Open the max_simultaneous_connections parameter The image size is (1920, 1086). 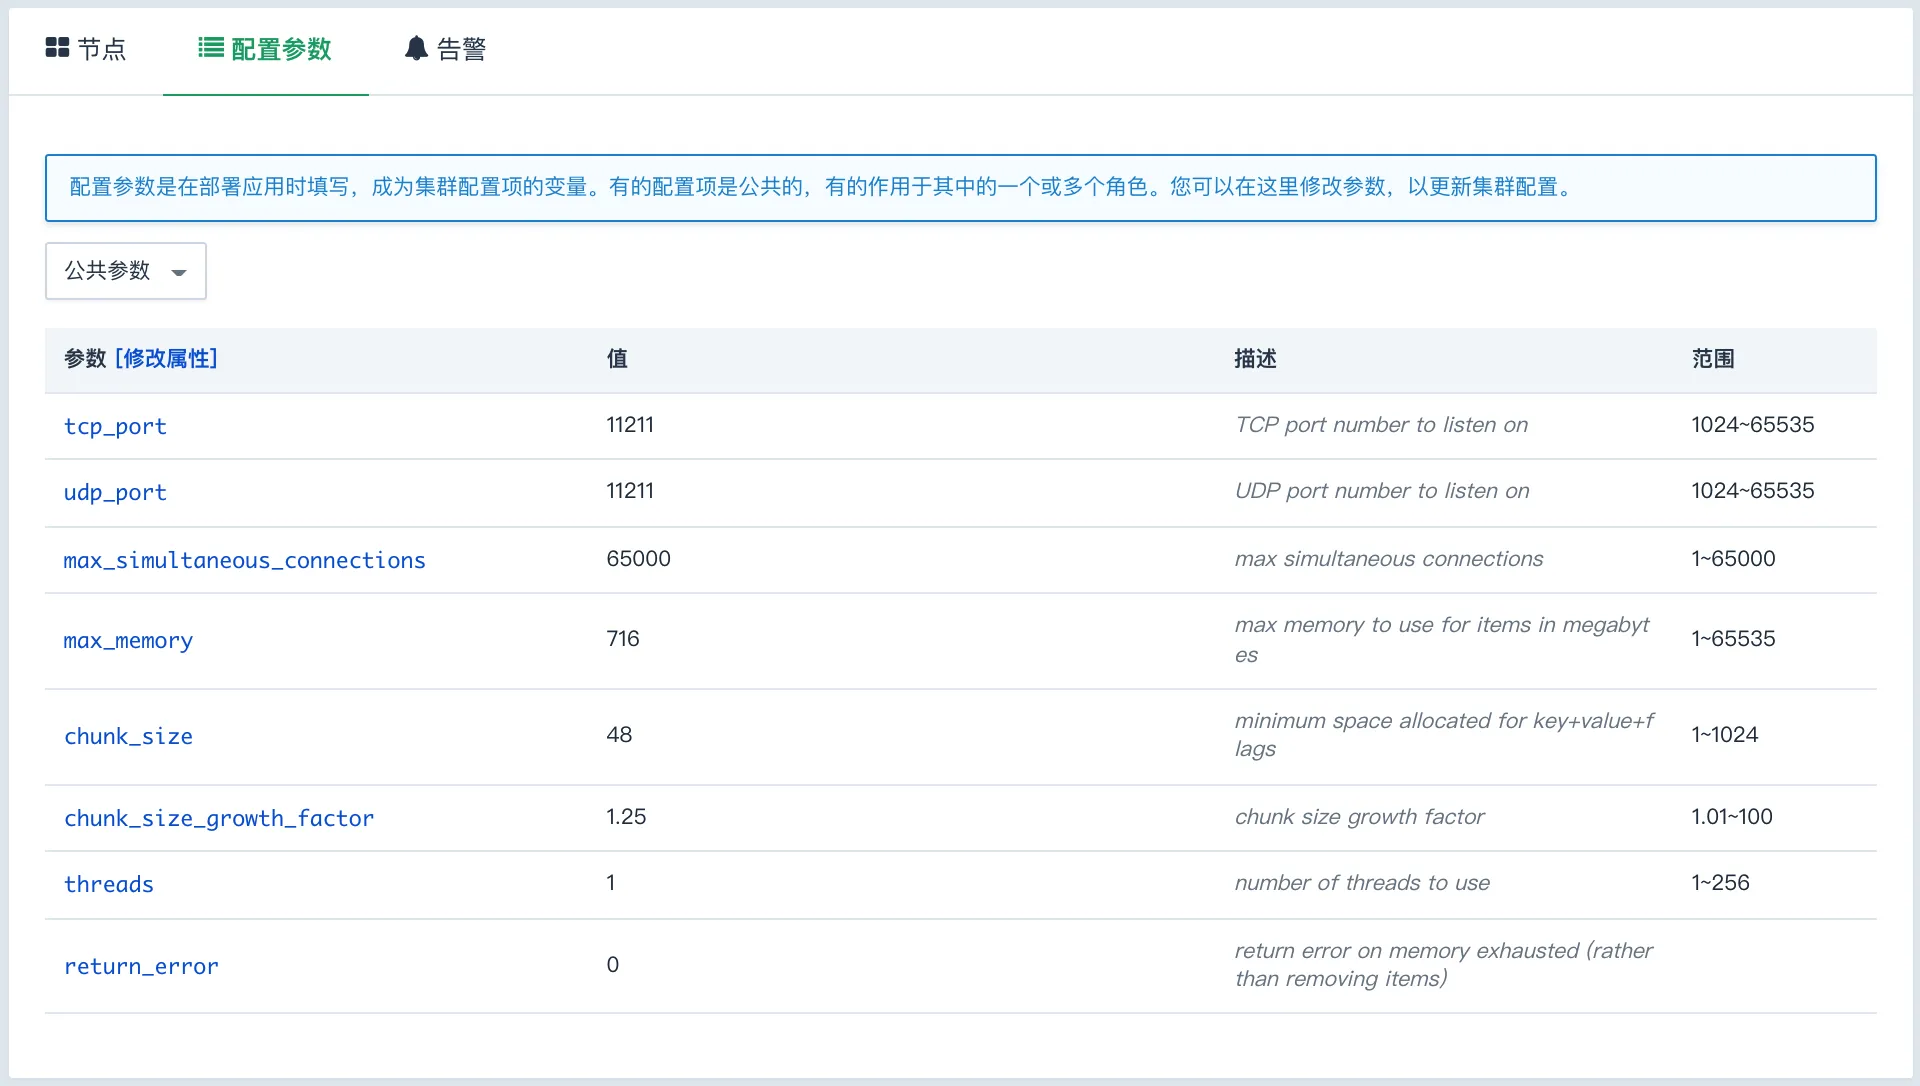pos(244,560)
